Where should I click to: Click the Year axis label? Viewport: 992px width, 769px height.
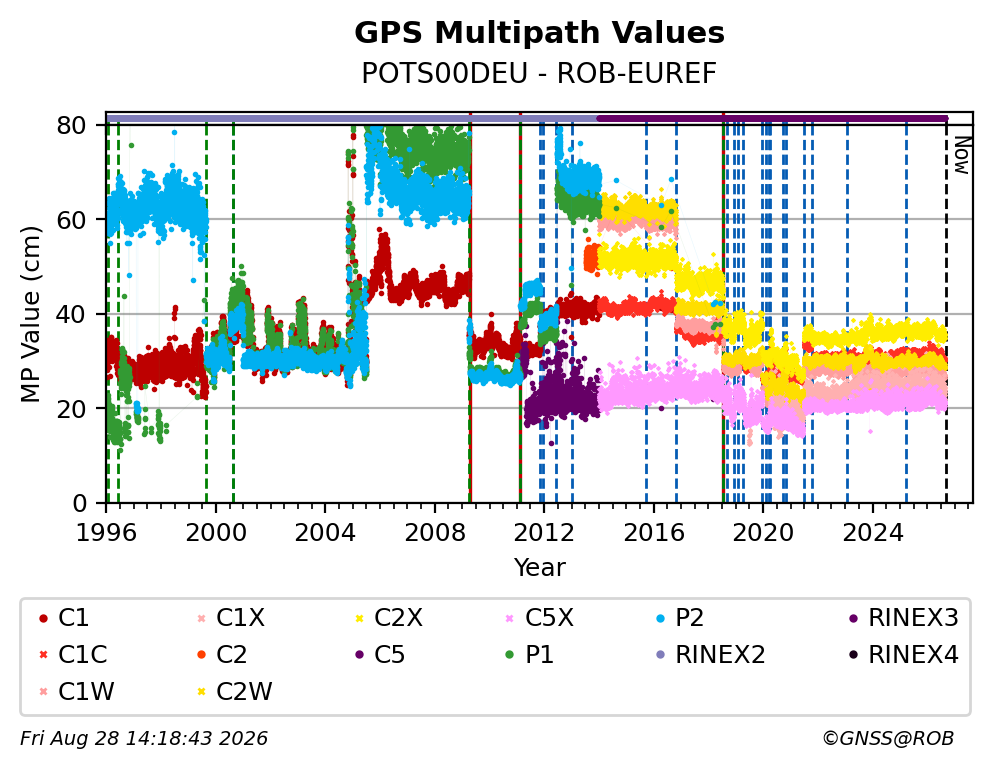(539, 567)
